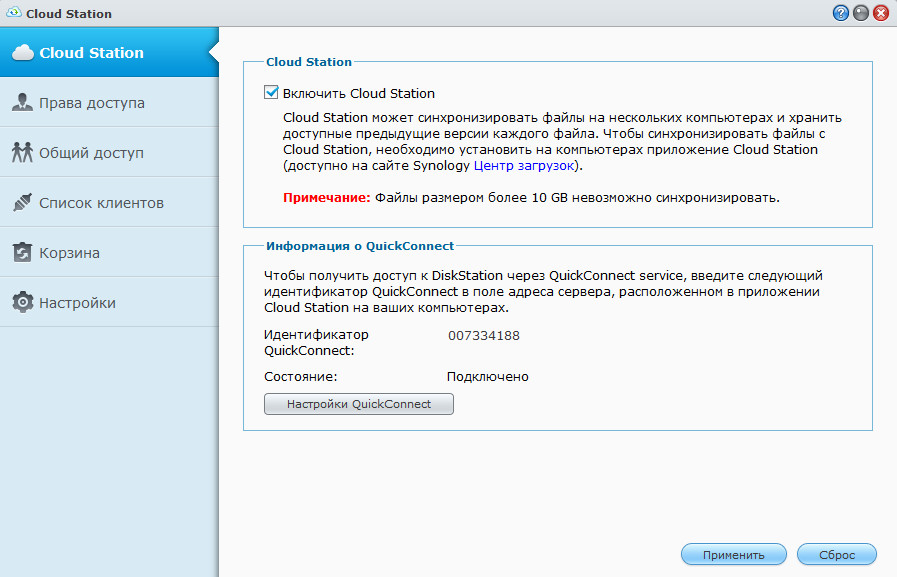Open the Список клиентов section label

point(101,203)
